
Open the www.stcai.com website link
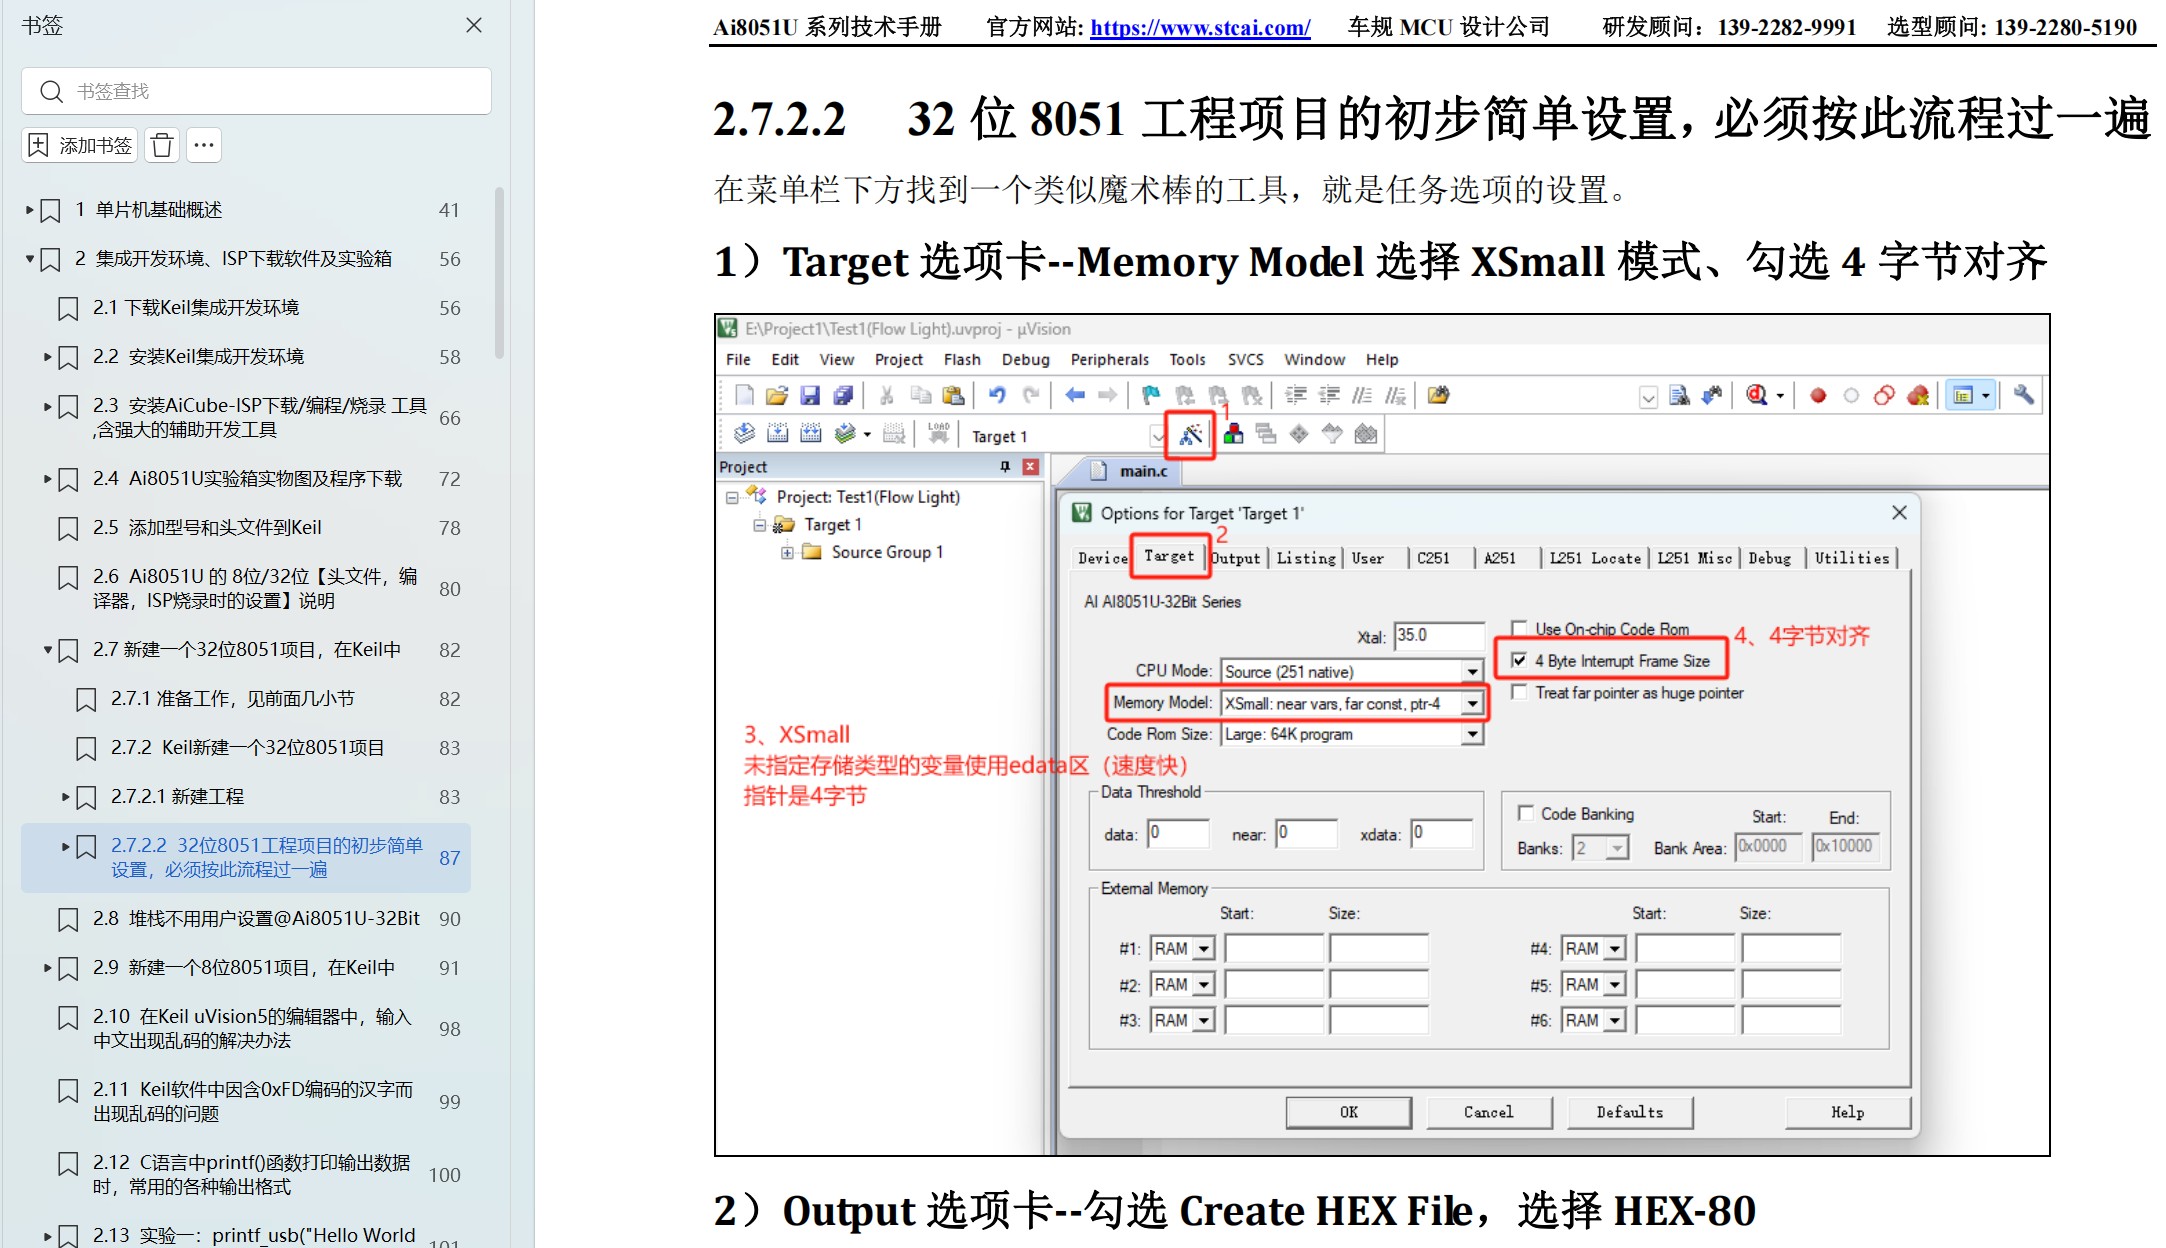(x=1200, y=27)
